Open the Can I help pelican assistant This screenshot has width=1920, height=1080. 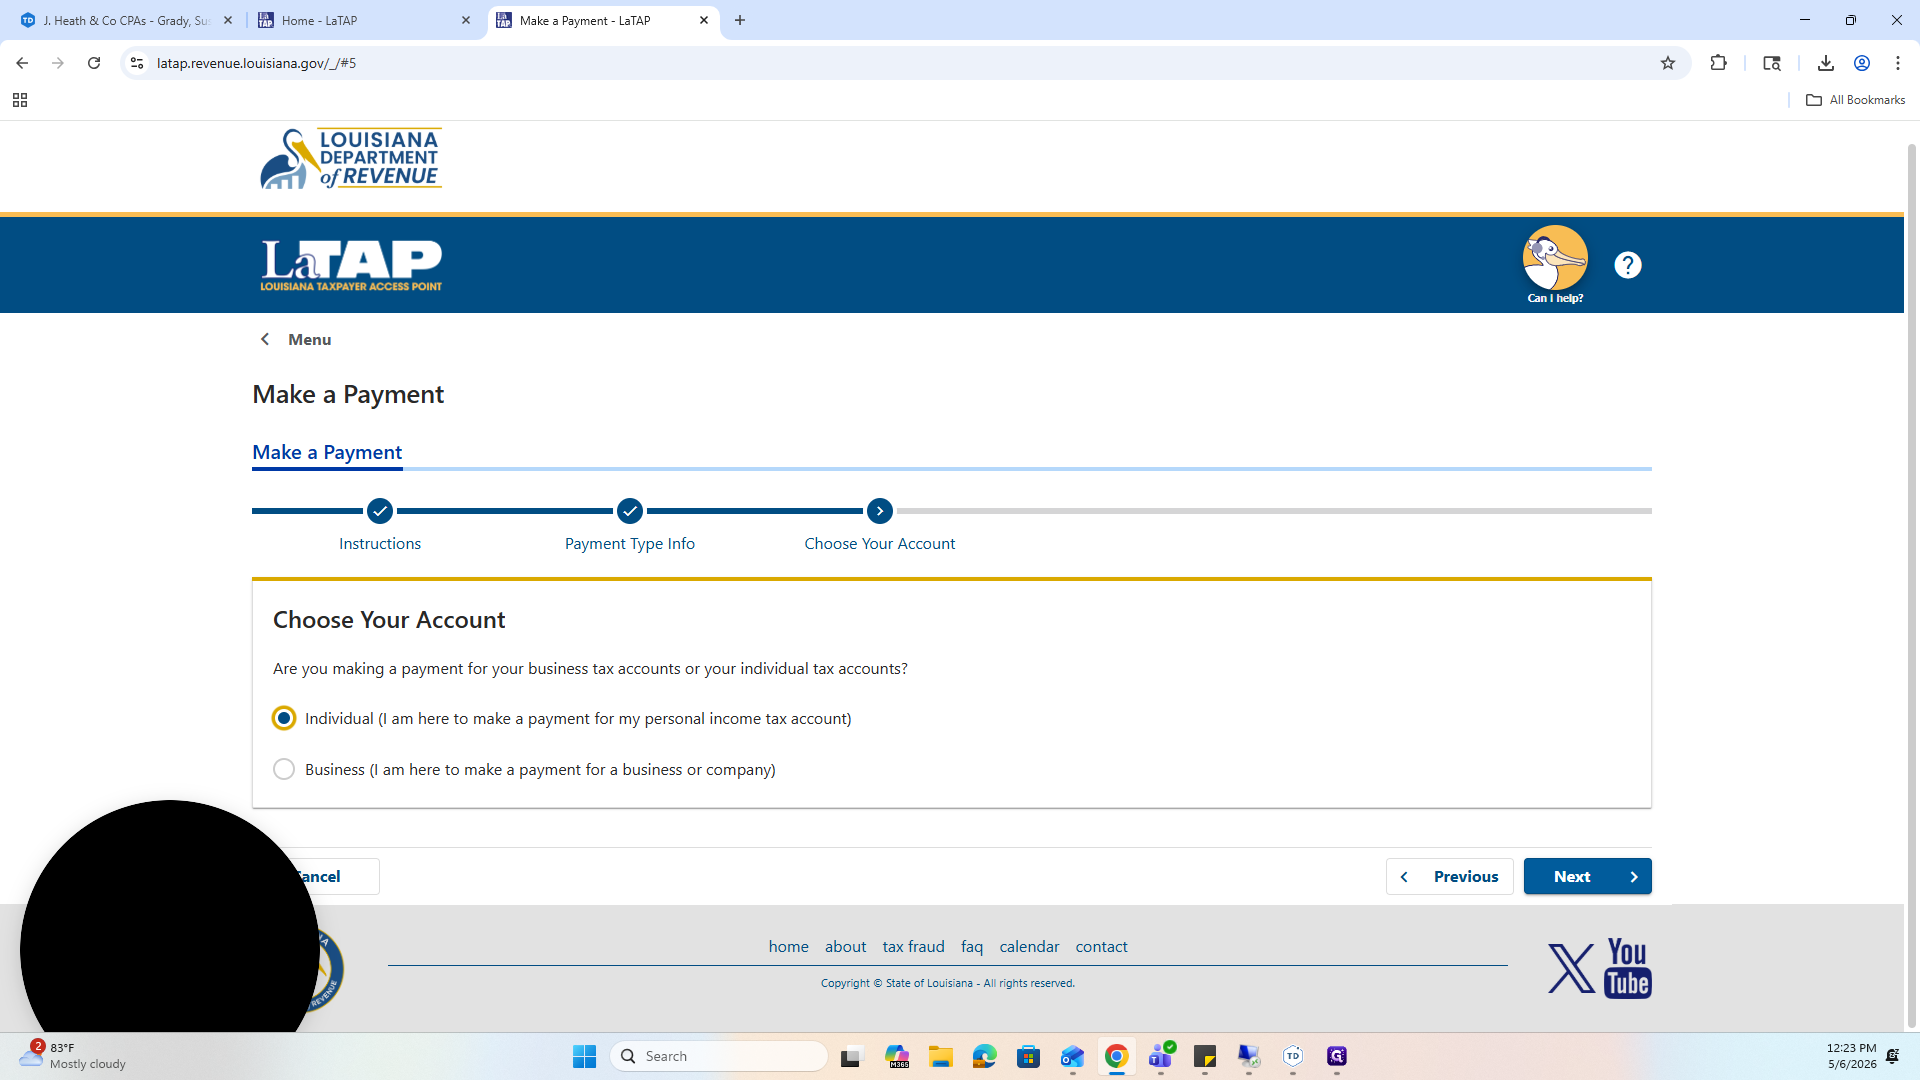pos(1555,264)
